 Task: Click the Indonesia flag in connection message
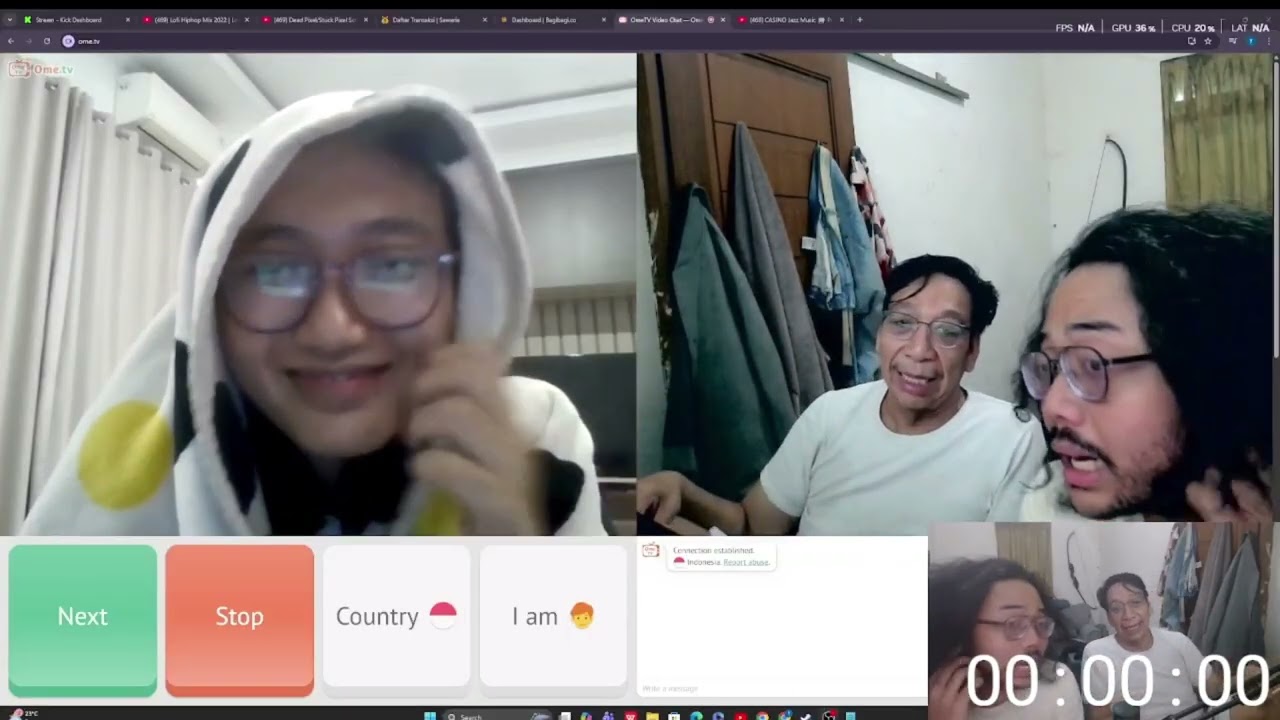(x=679, y=562)
